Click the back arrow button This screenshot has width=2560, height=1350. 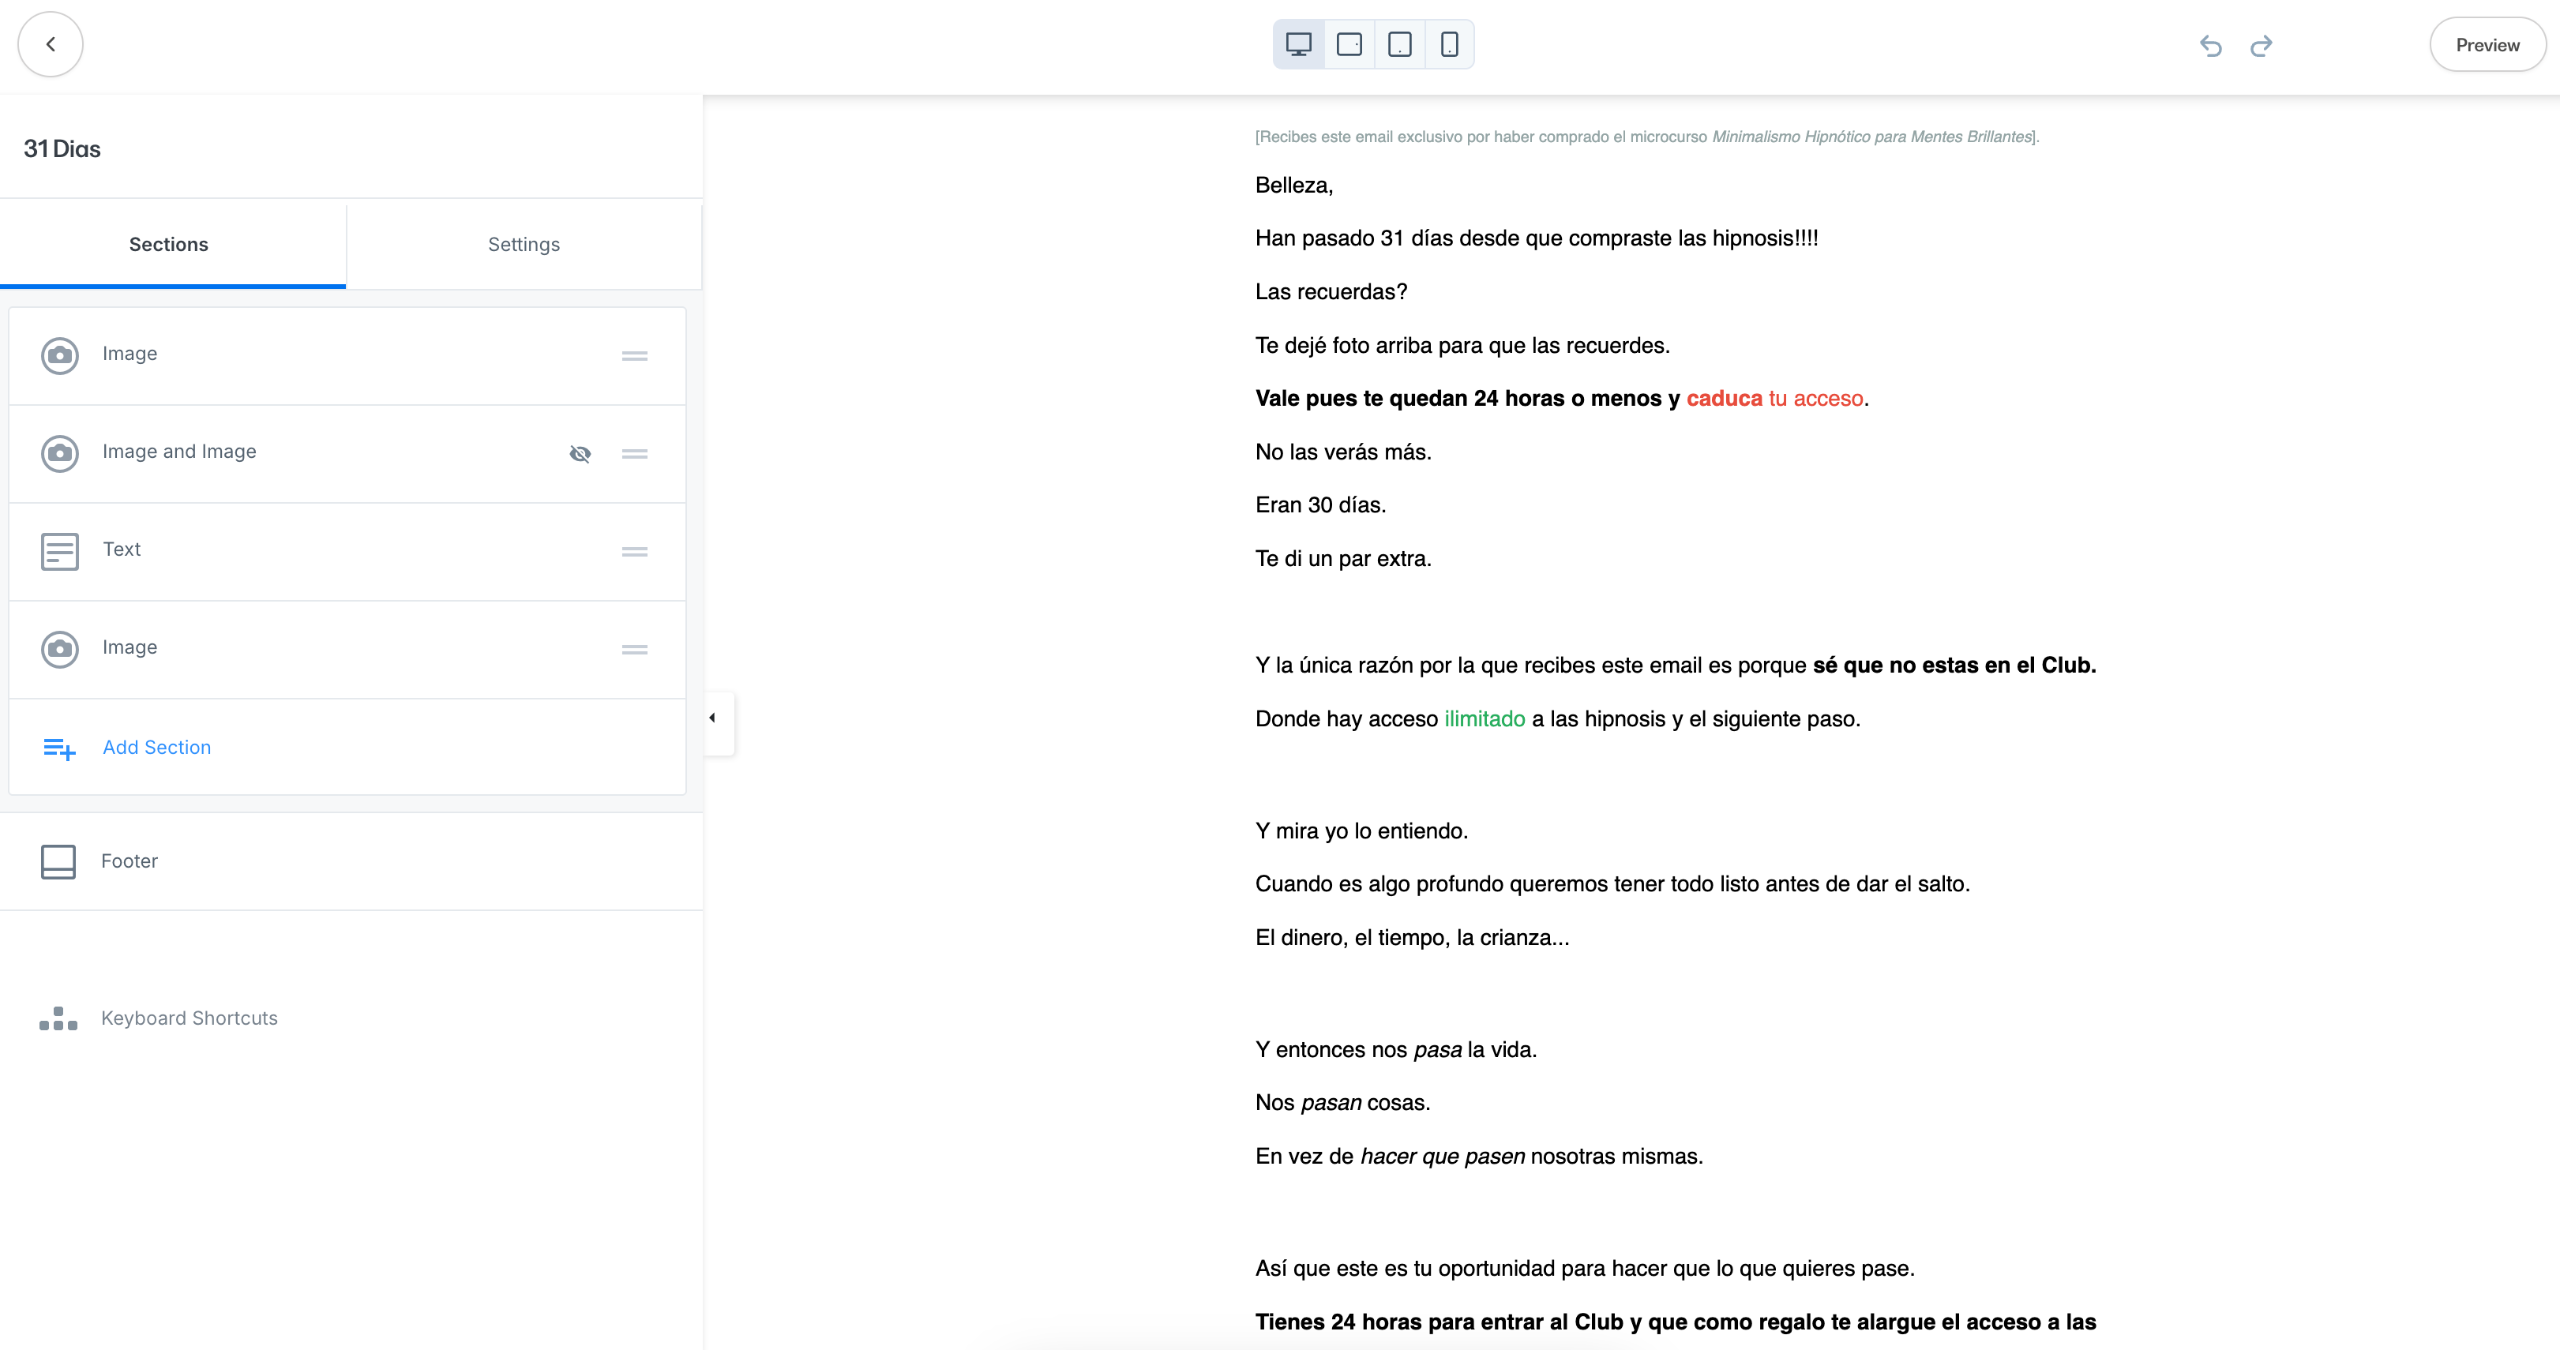click(50, 44)
